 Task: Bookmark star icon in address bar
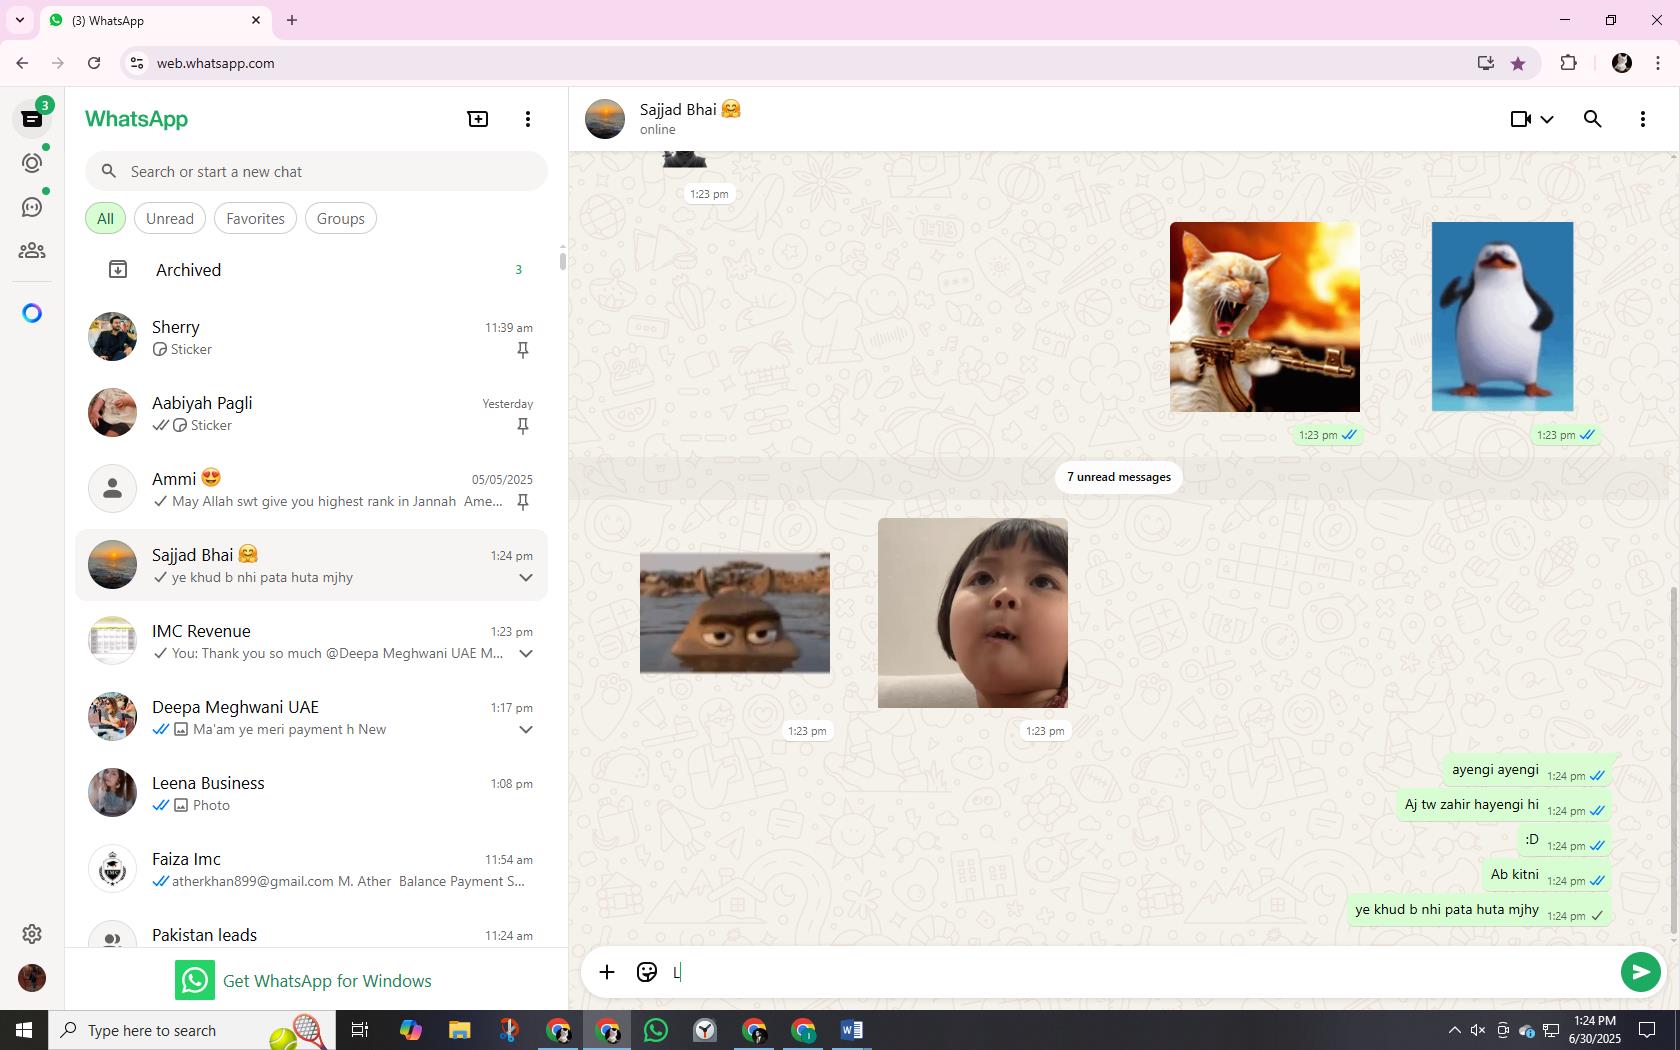[1518, 63]
